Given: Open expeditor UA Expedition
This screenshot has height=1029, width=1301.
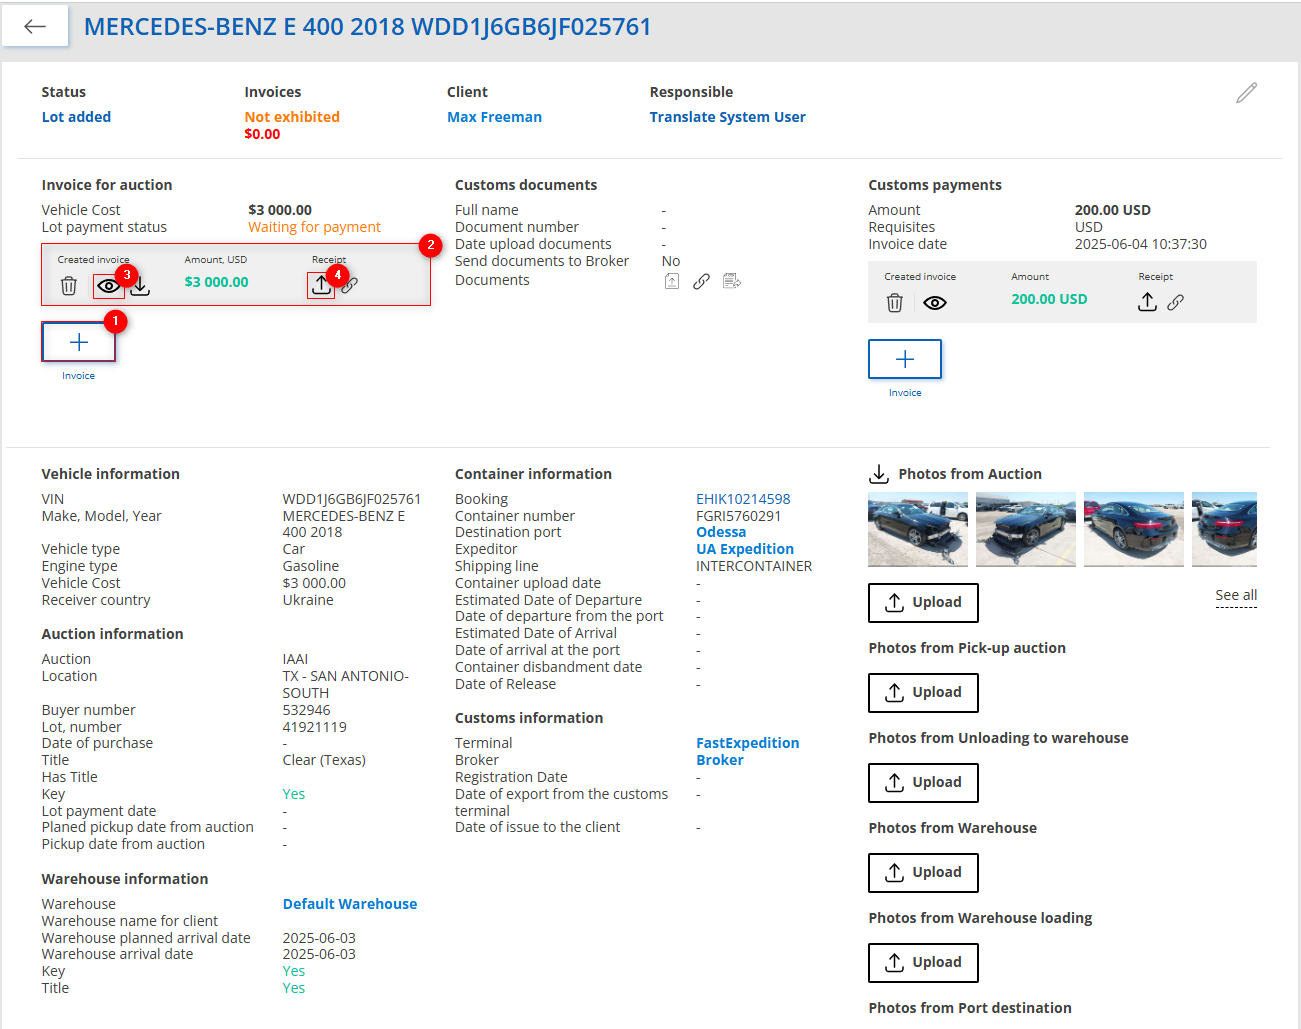Looking at the screenshot, I should coord(745,549).
